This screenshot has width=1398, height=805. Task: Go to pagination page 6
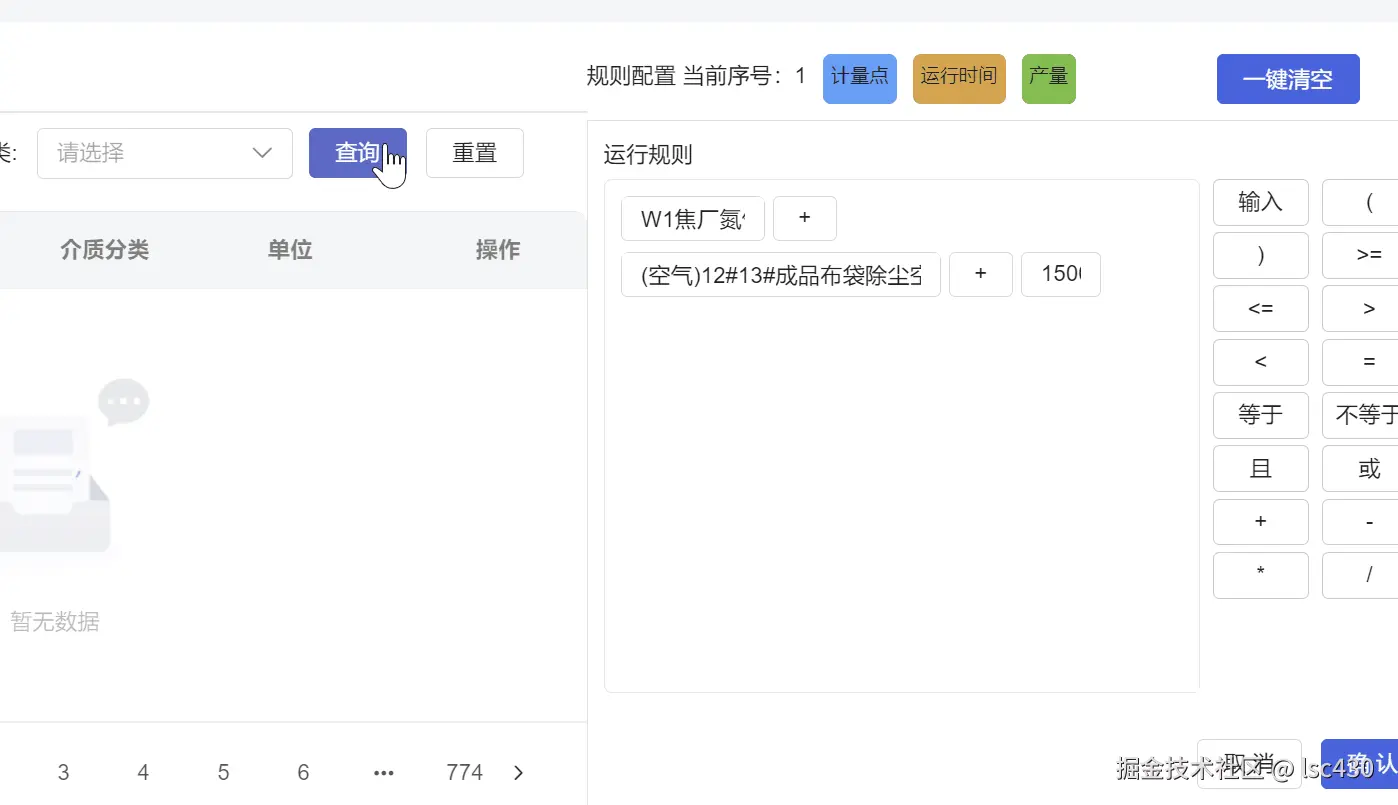pos(304,772)
